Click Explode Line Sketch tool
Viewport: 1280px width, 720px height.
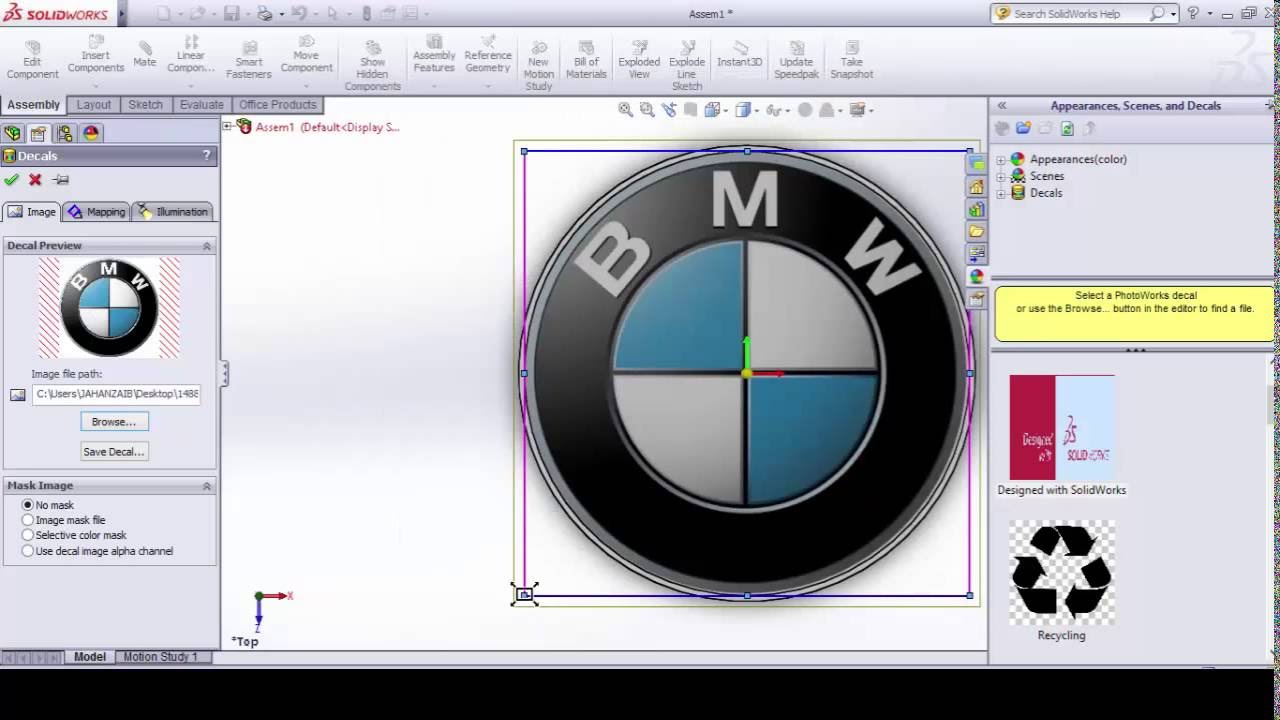coord(687,66)
